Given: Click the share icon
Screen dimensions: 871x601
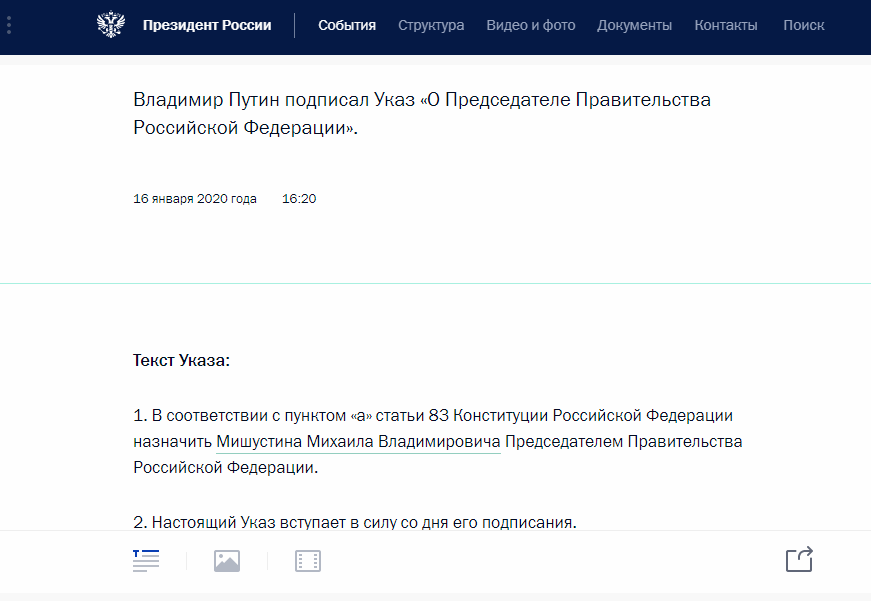Looking at the screenshot, I should (799, 559).
